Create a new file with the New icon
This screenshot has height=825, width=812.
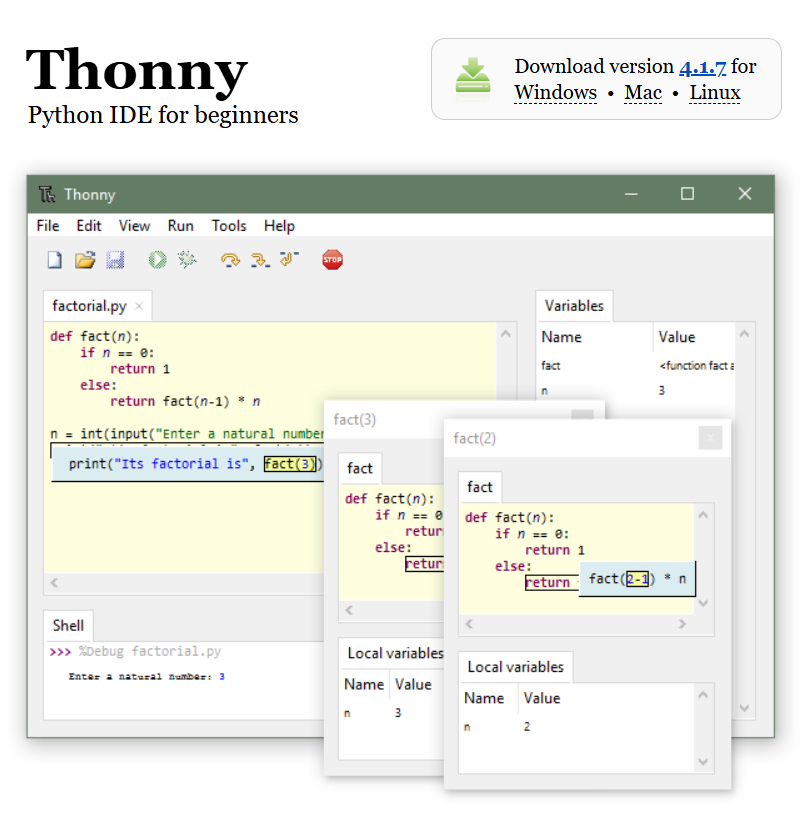click(x=54, y=259)
